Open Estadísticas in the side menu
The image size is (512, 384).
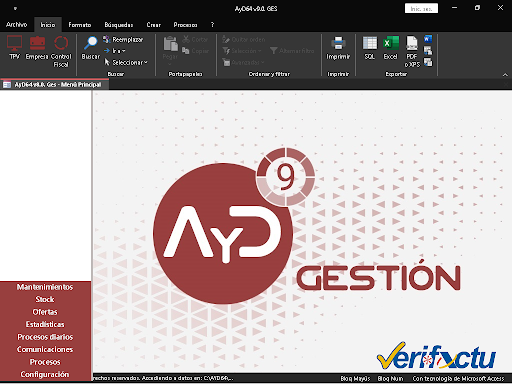click(x=45, y=324)
